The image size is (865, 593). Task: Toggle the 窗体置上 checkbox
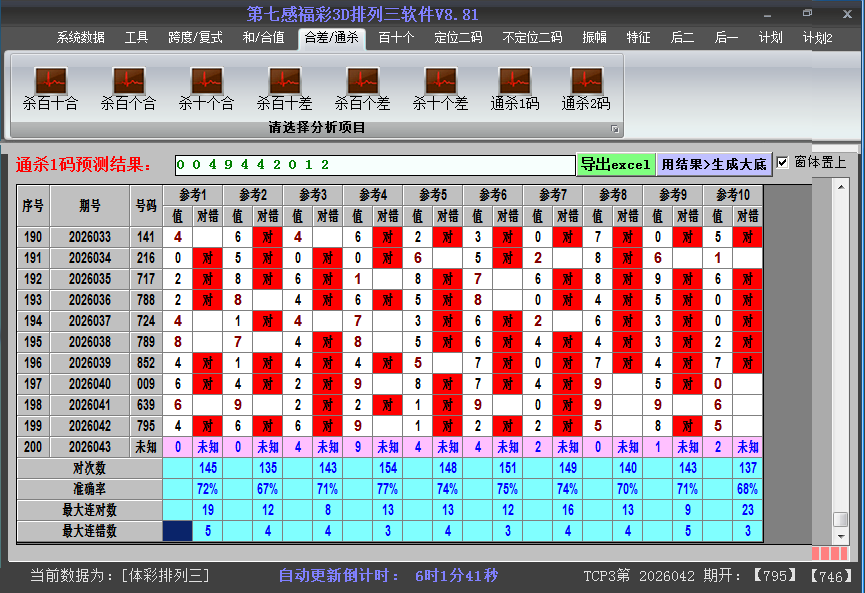coord(783,163)
